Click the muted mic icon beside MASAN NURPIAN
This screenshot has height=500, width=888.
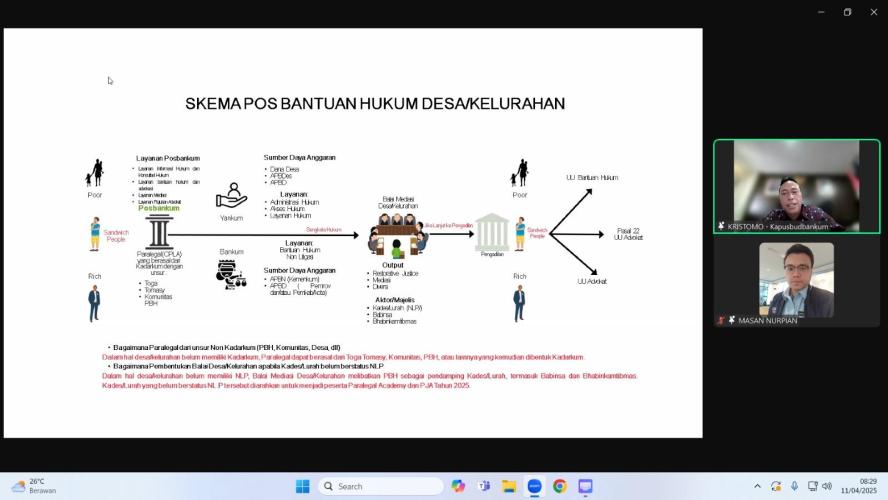click(x=721, y=320)
